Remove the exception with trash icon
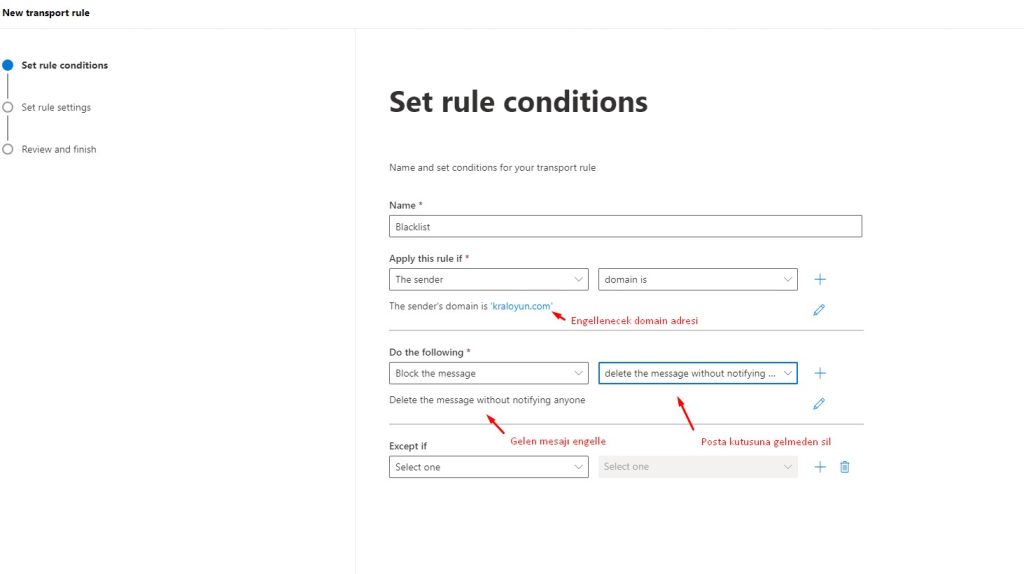 pos(844,467)
